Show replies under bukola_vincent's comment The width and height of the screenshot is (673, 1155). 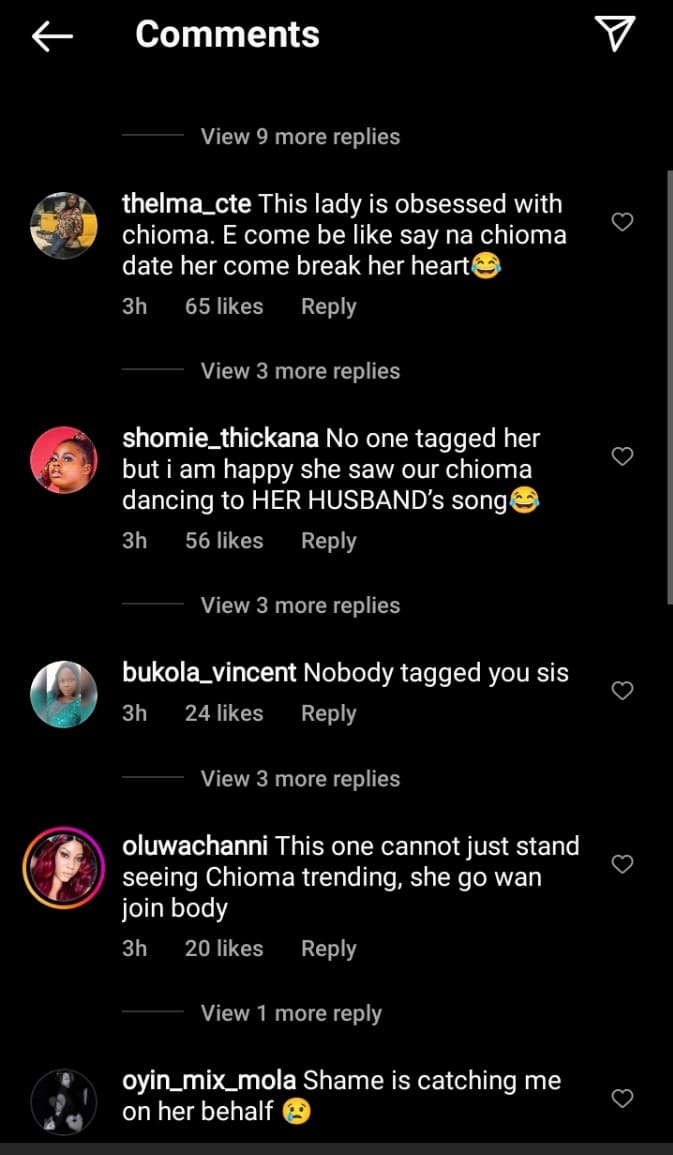click(x=300, y=779)
